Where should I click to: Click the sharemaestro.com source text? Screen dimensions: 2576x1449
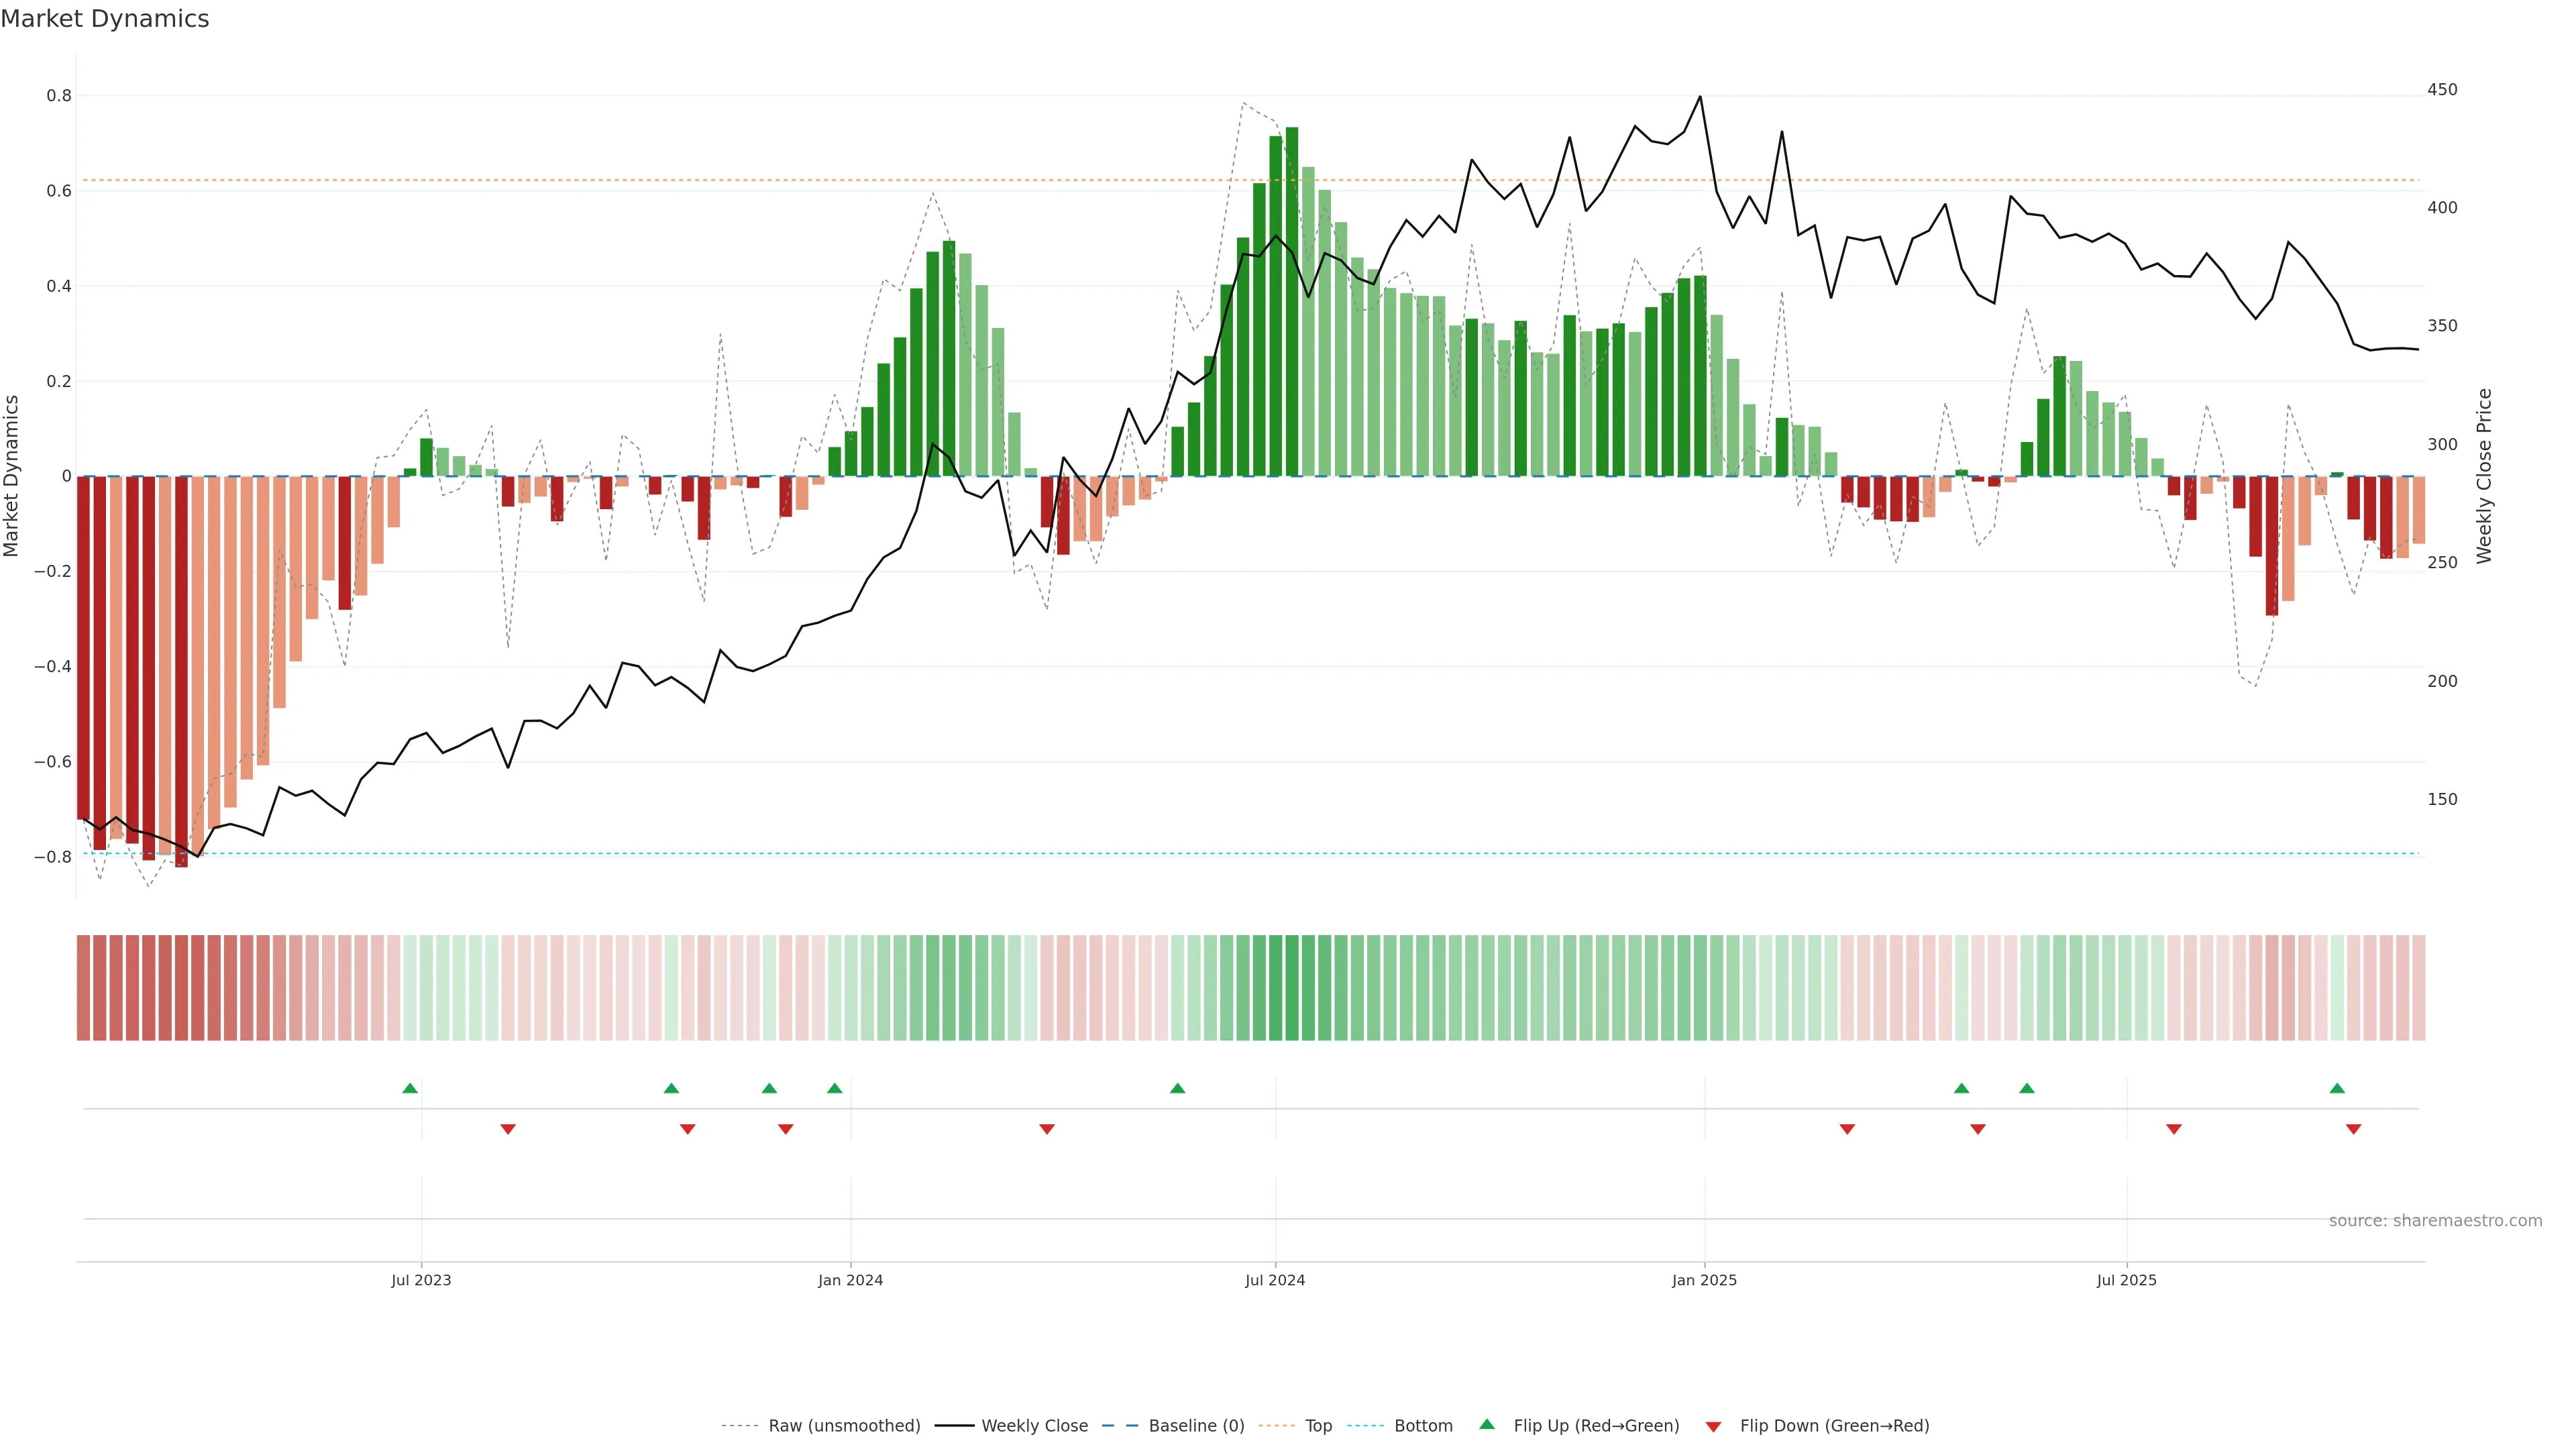click(x=2435, y=1221)
